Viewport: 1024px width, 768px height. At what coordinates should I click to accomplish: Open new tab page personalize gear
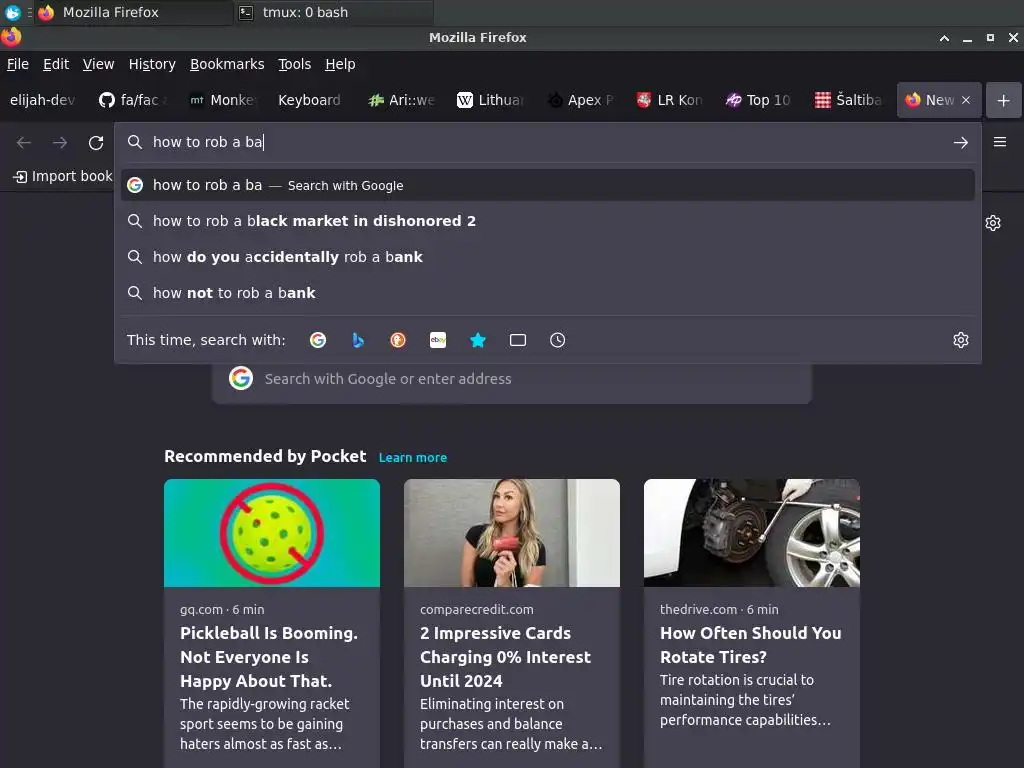(x=993, y=223)
